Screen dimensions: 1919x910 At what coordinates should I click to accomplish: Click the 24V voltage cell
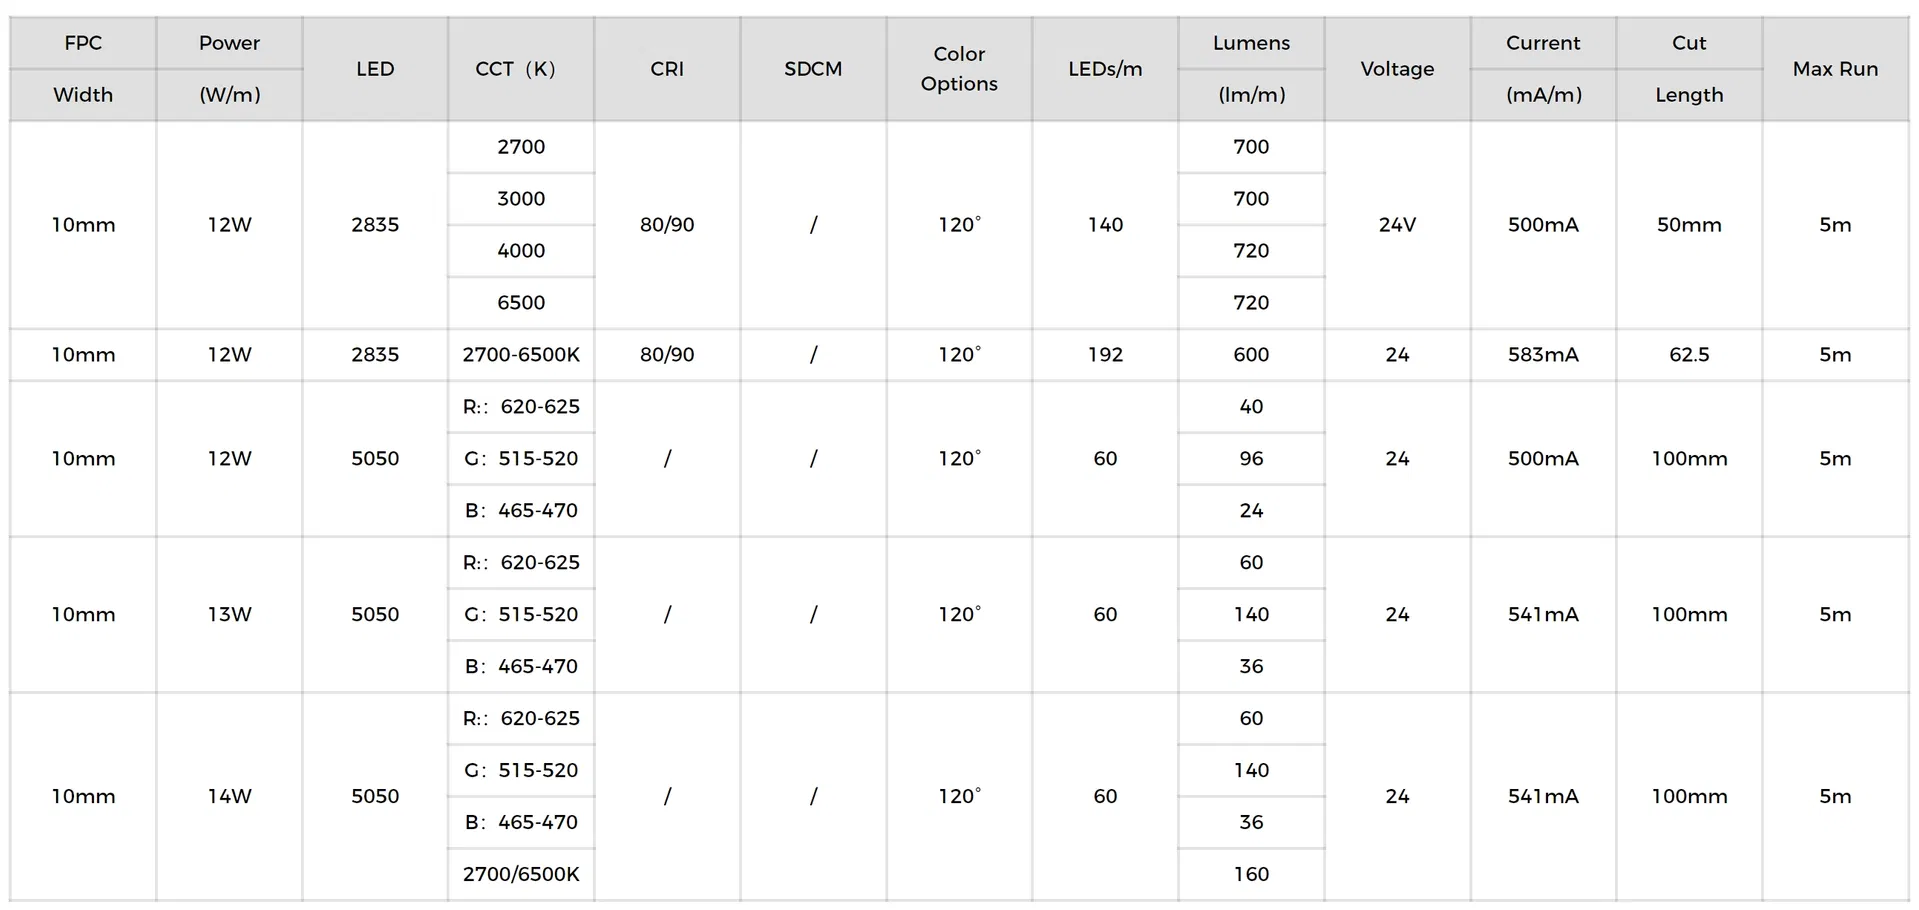[x=1397, y=225]
